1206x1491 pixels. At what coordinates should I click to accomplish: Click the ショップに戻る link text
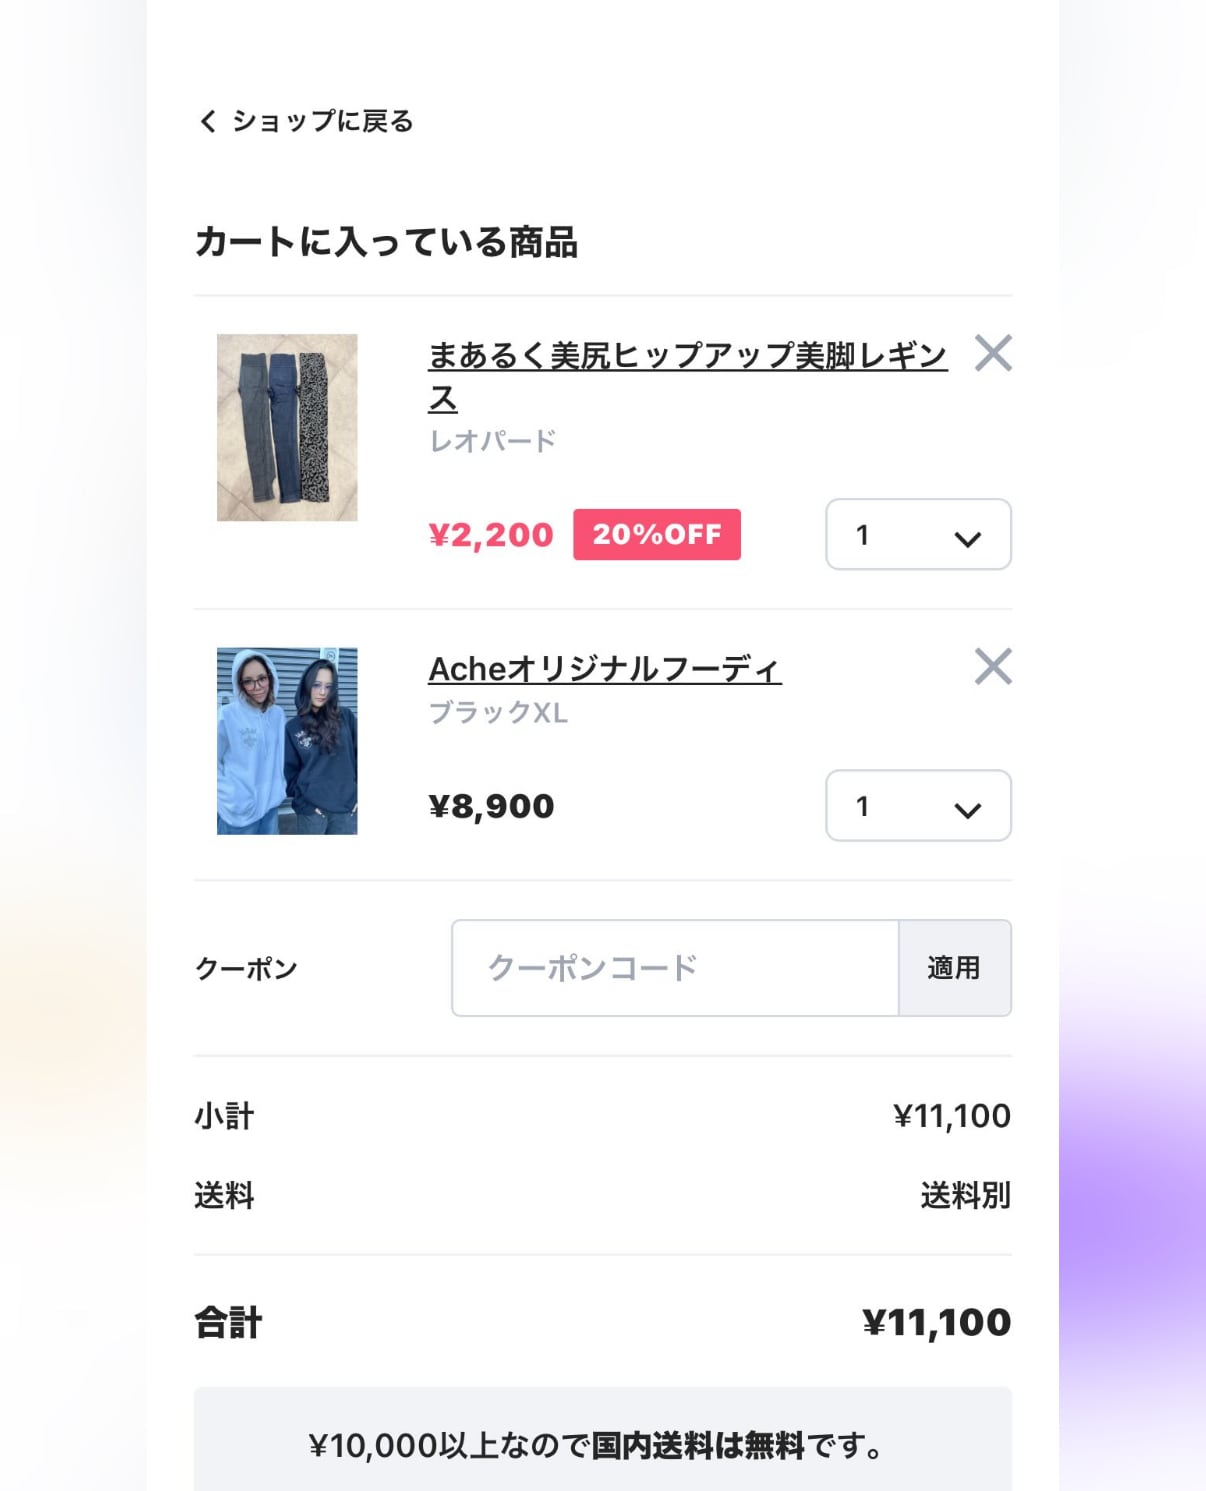point(322,122)
